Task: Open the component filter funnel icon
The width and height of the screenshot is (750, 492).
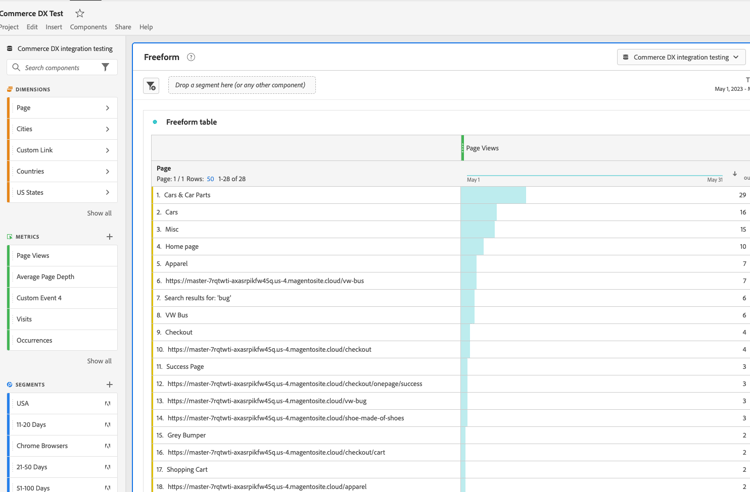Action: (x=105, y=67)
